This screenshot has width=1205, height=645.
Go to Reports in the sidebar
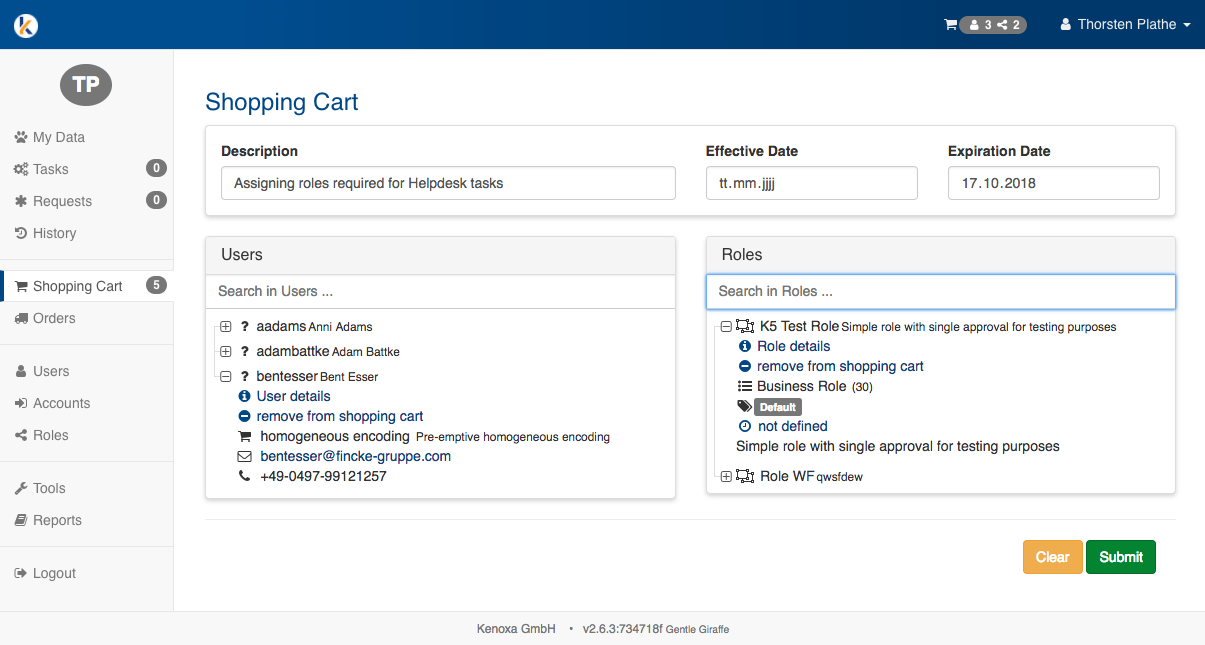point(57,520)
